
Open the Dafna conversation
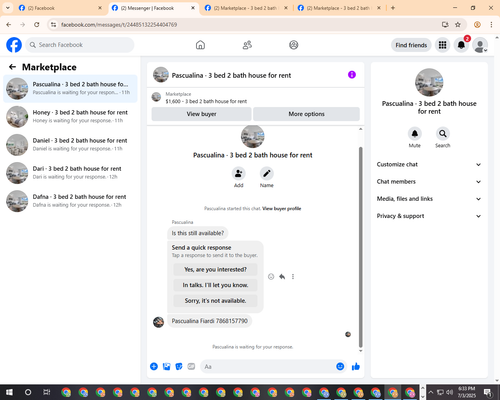(70, 201)
